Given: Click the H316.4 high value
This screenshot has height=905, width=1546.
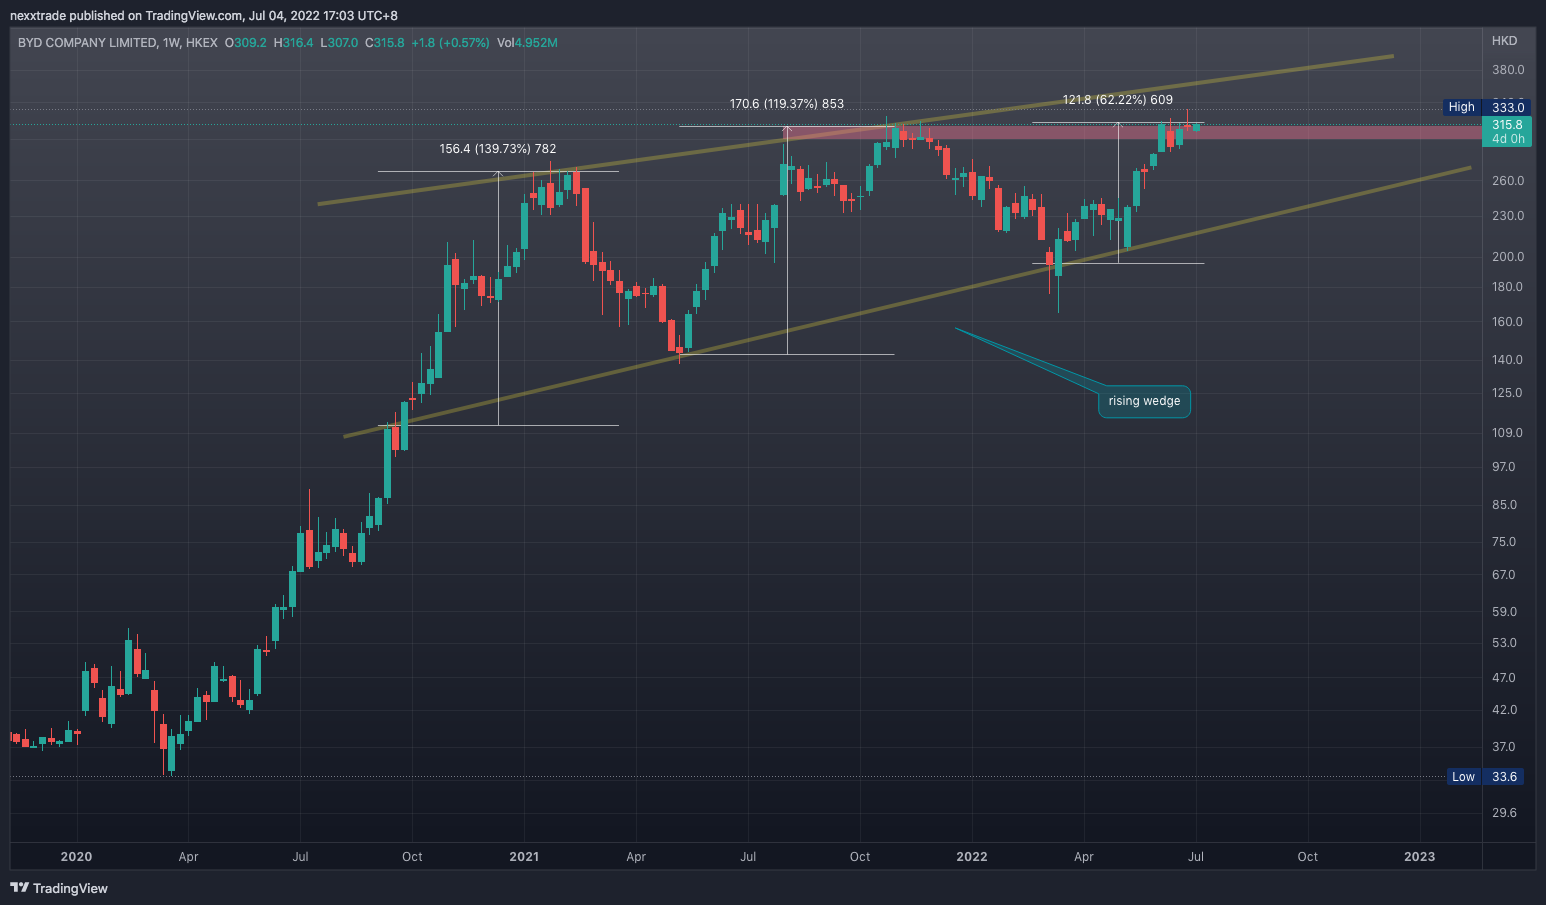Looking at the screenshot, I should (x=293, y=43).
